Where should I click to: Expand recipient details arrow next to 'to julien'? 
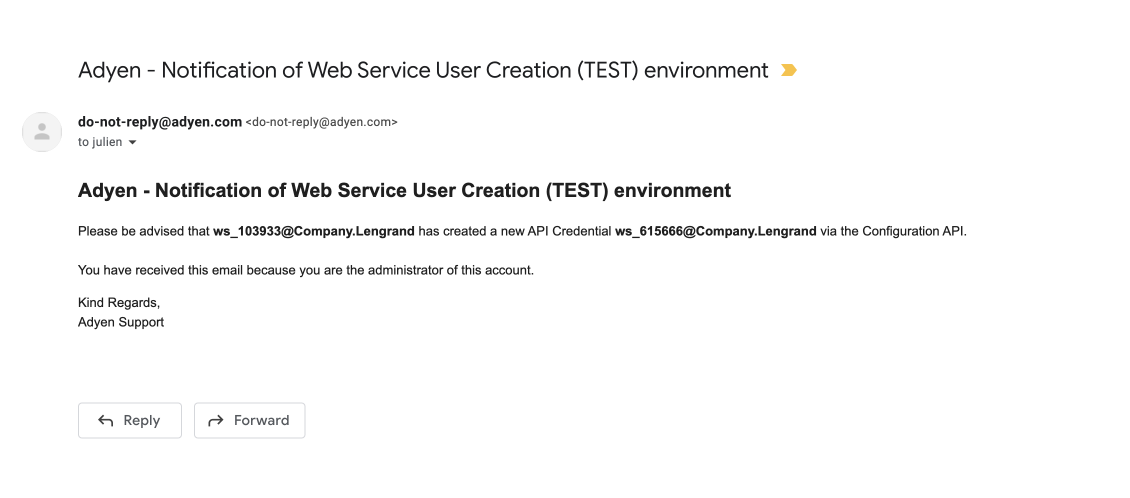(132, 143)
